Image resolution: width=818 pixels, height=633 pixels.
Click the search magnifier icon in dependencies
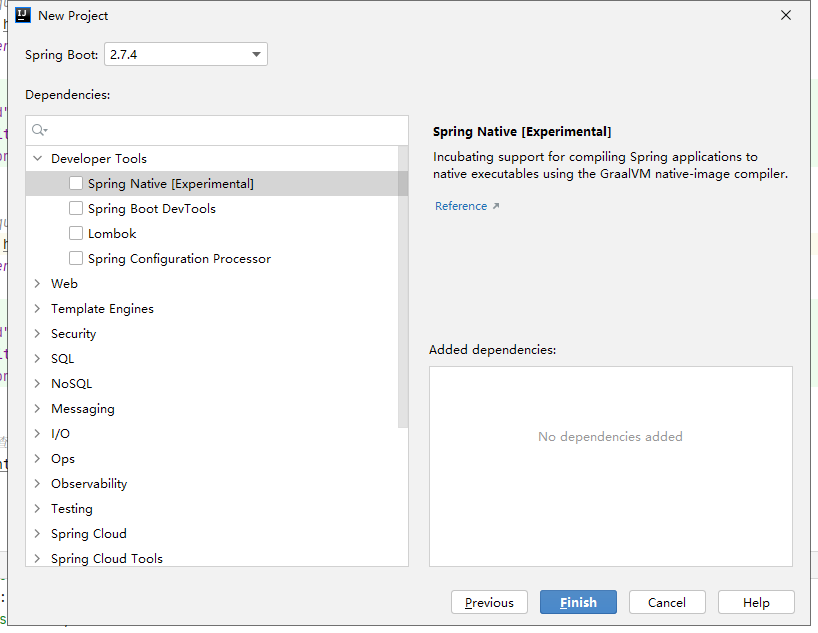pyautogui.click(x=39, y=130)
